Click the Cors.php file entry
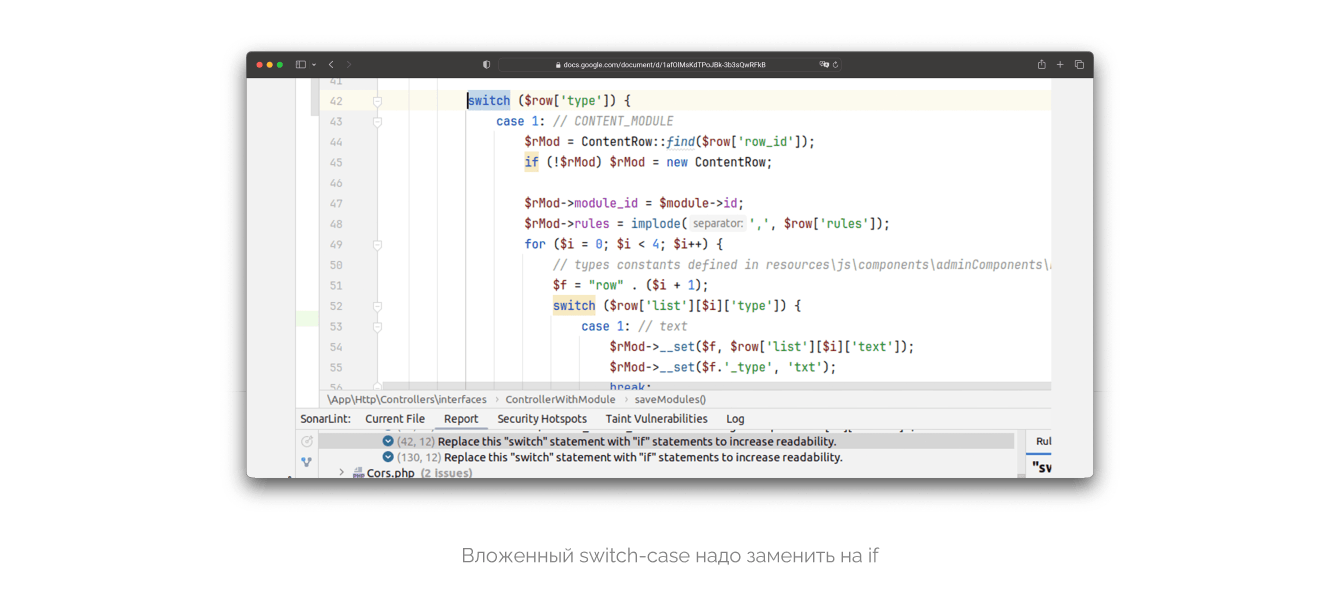Image resolution: width=1340 pixels, height=612 pixels. pyautogui.click(x=390, y=473)
